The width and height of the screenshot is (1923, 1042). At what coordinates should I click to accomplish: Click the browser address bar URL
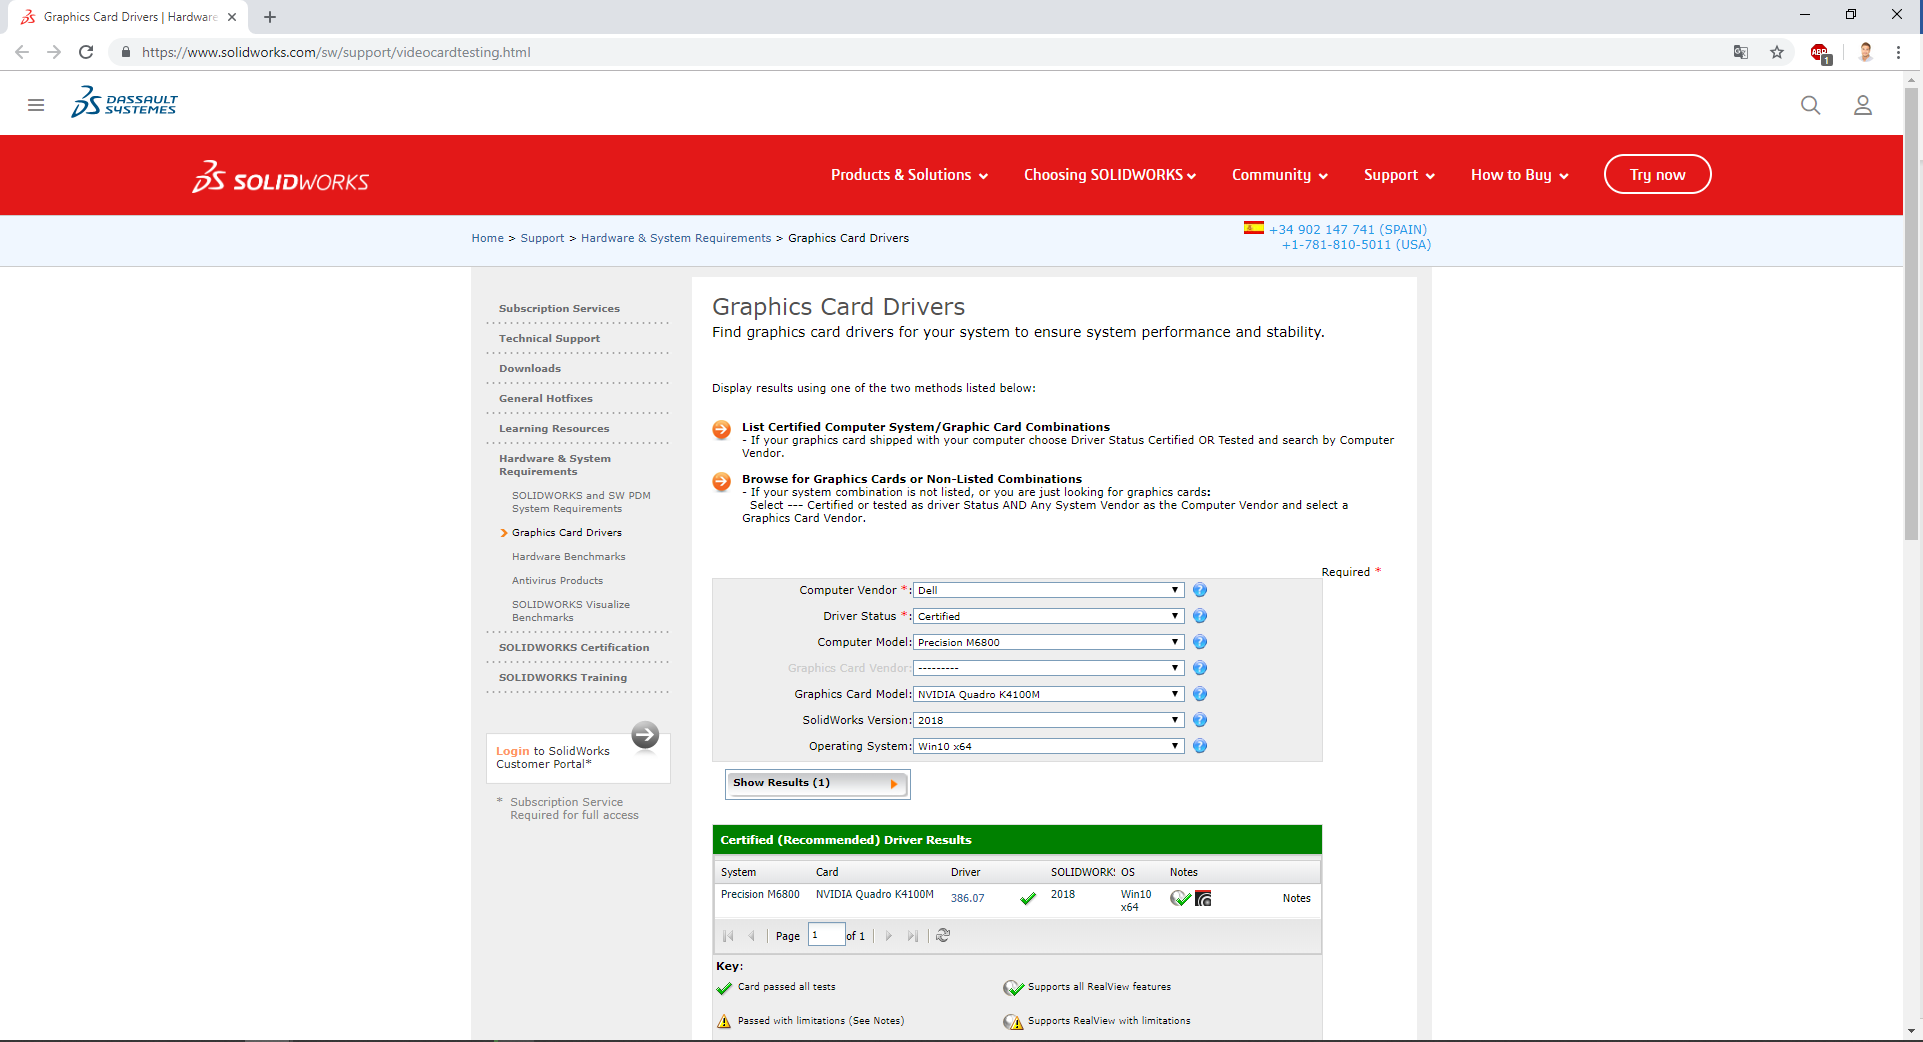click(x=336, y=52)
